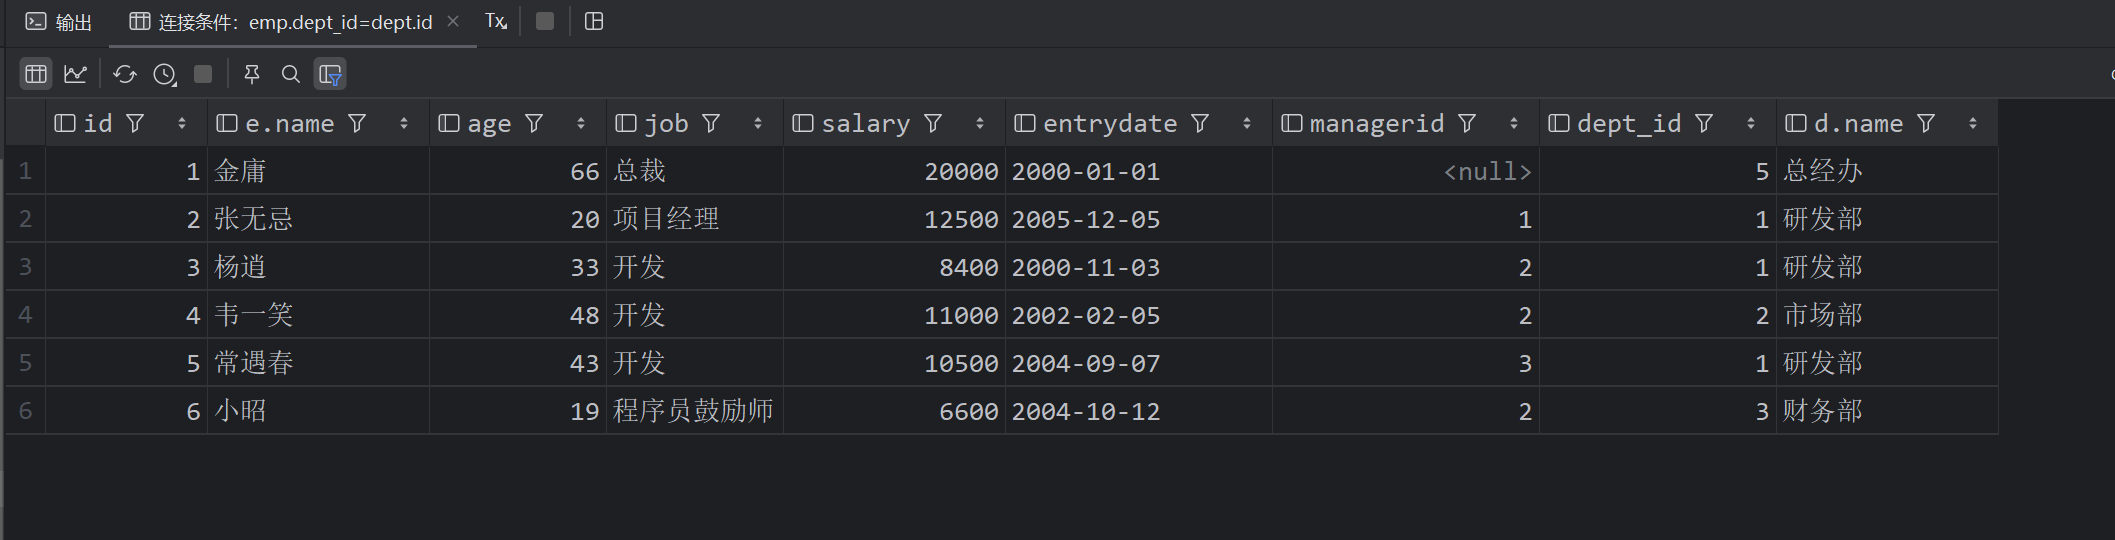
Task: Click the job cell 项目经理
Action: click(695, 219)
